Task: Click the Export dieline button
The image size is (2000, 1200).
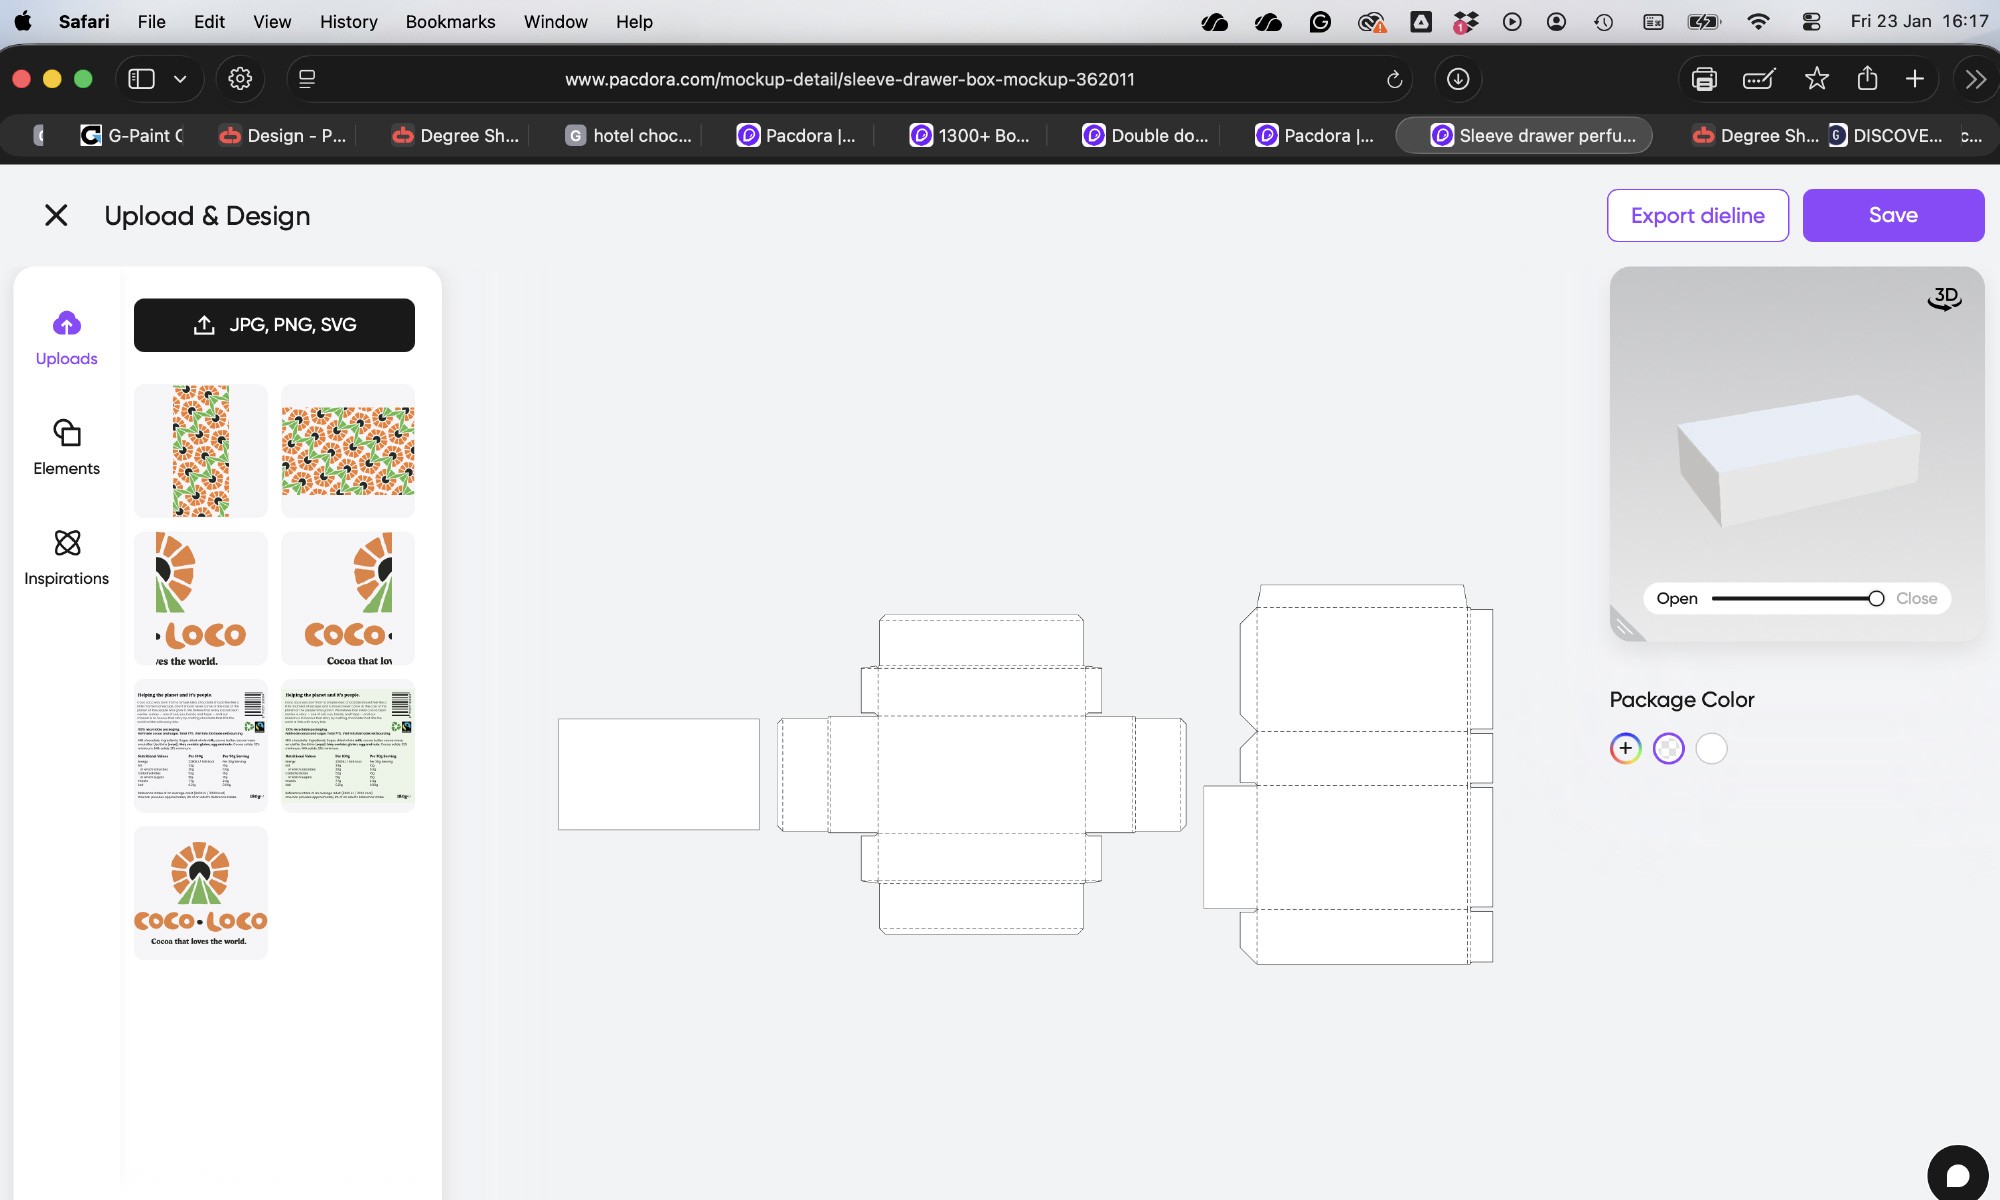Action: click(x=1697, y=215)
